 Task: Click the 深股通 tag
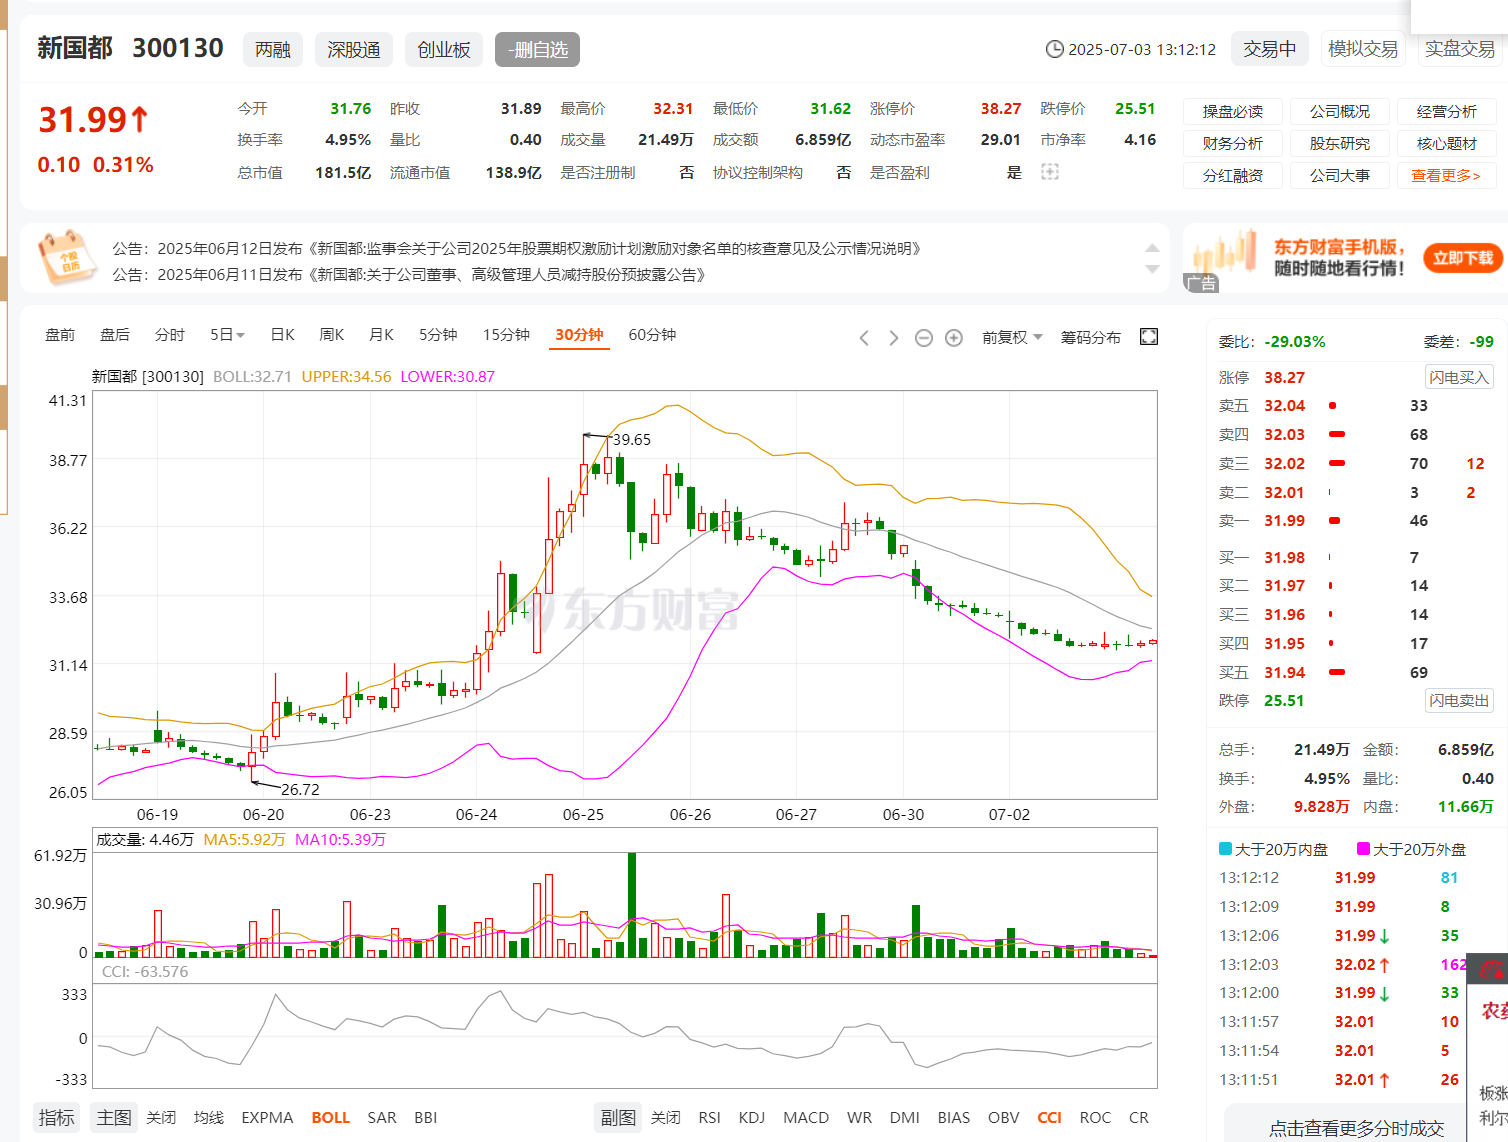tap(354, 50)
